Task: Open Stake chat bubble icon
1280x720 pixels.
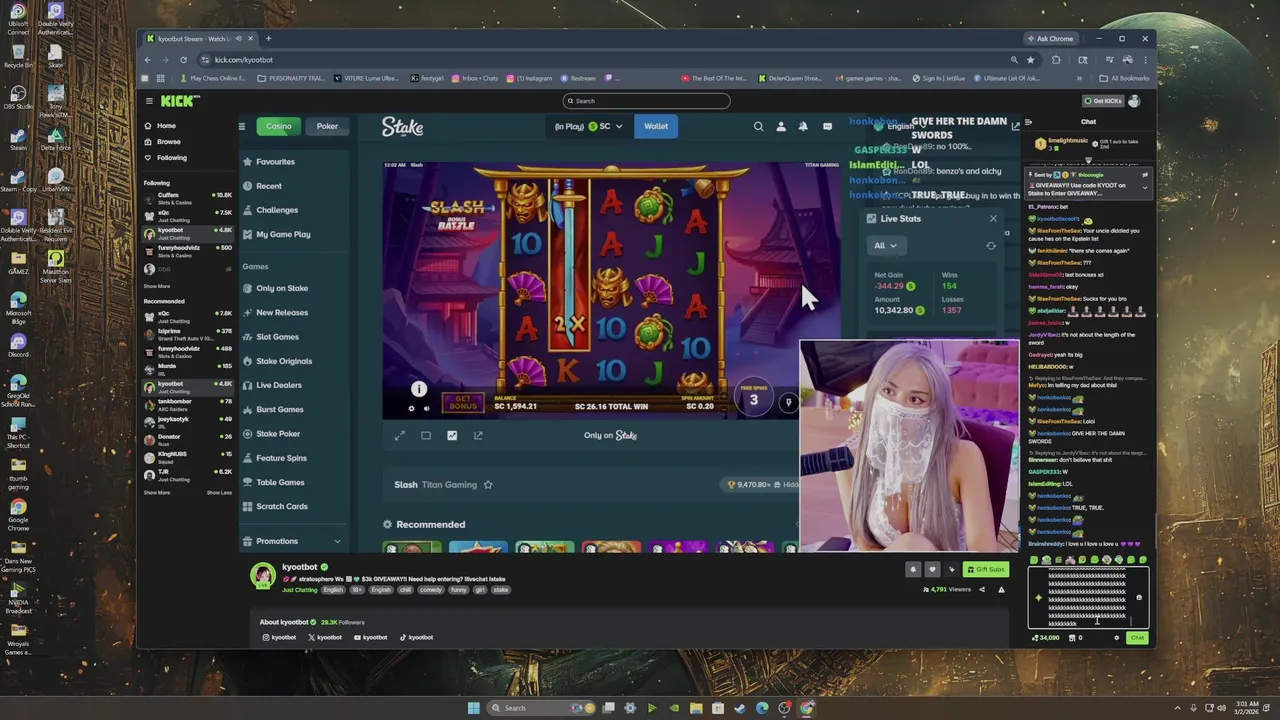Action: pyautogui.click(x=827, y=126)
